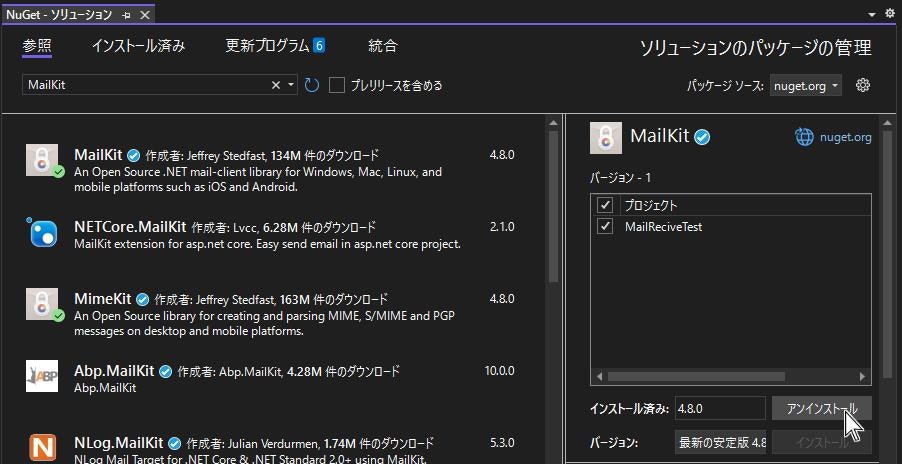This screenshot has height=464, width=902.
Task: Click the MailReciveTest project name
Action: pos(663,227)
